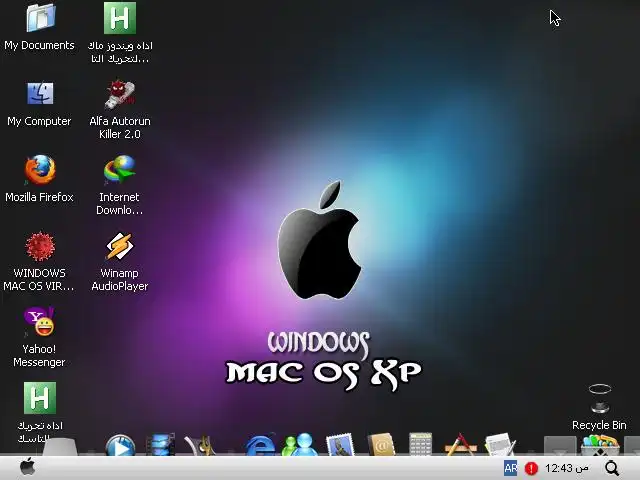Open the Alfa Autorun Killer 2.0 icon
This screenshot has width=640, height=480.
coord(120,94)
